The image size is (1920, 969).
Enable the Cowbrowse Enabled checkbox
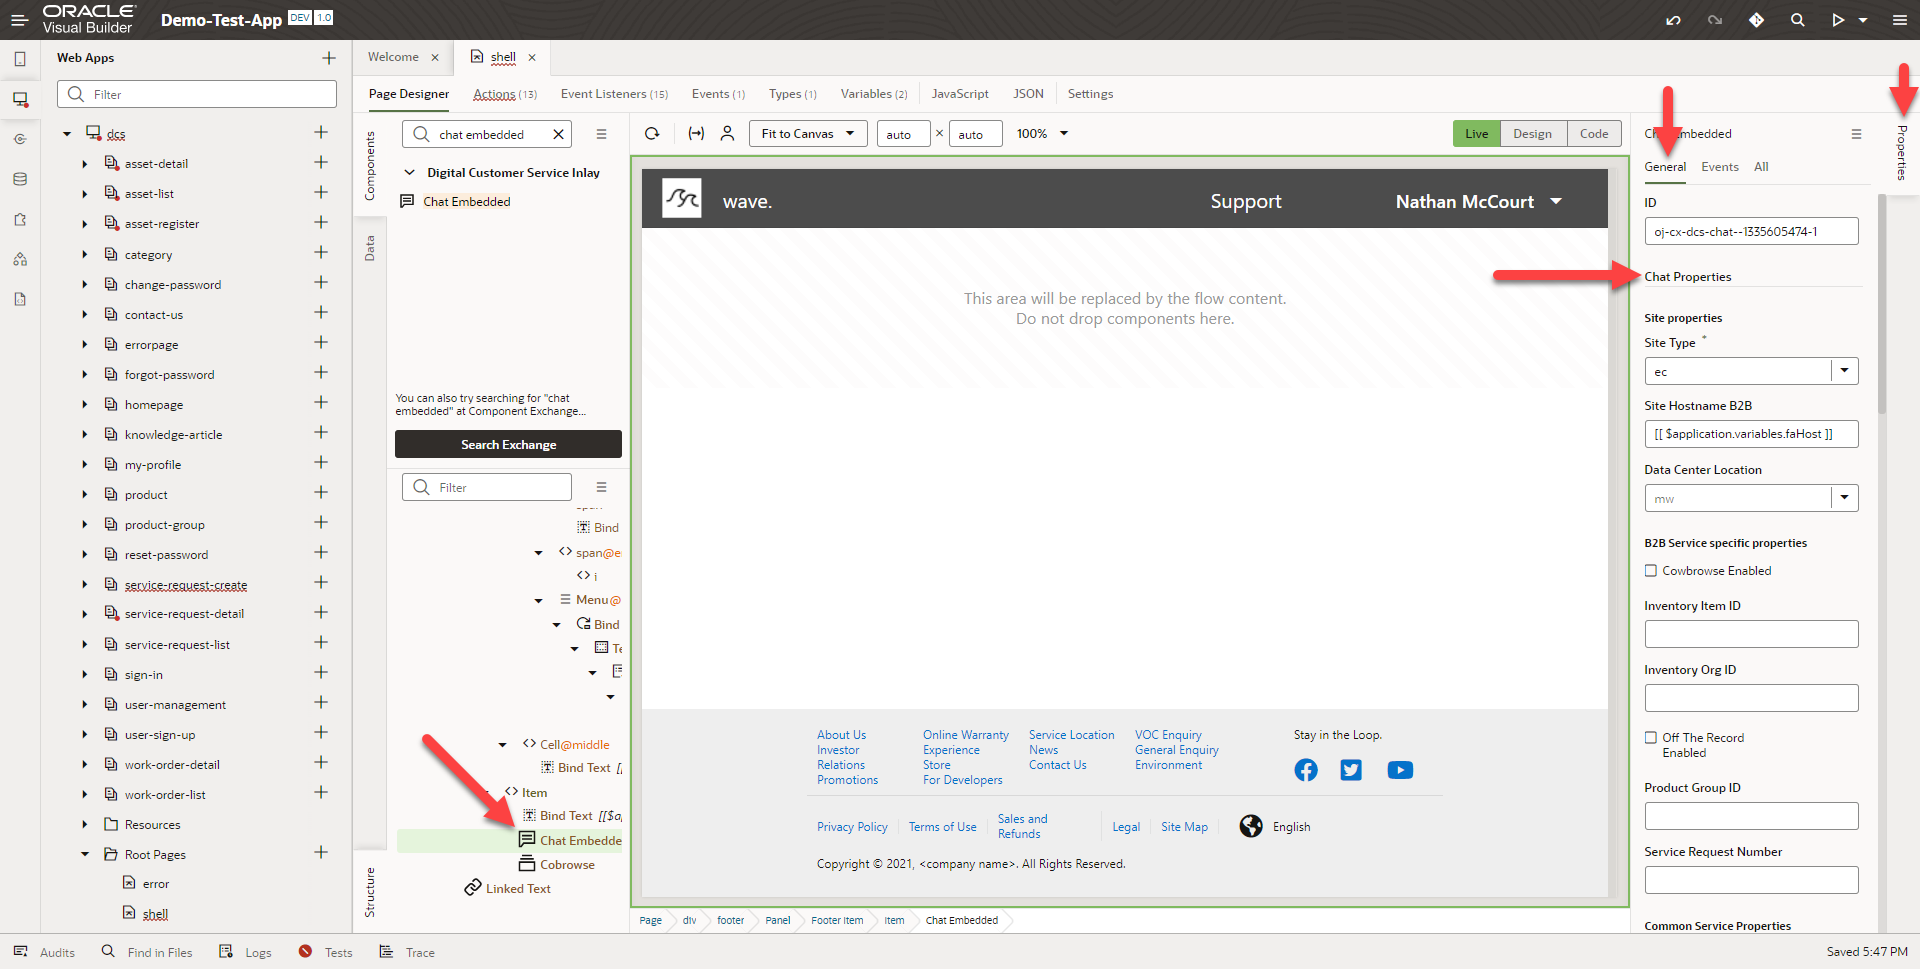click(1650, 570)
